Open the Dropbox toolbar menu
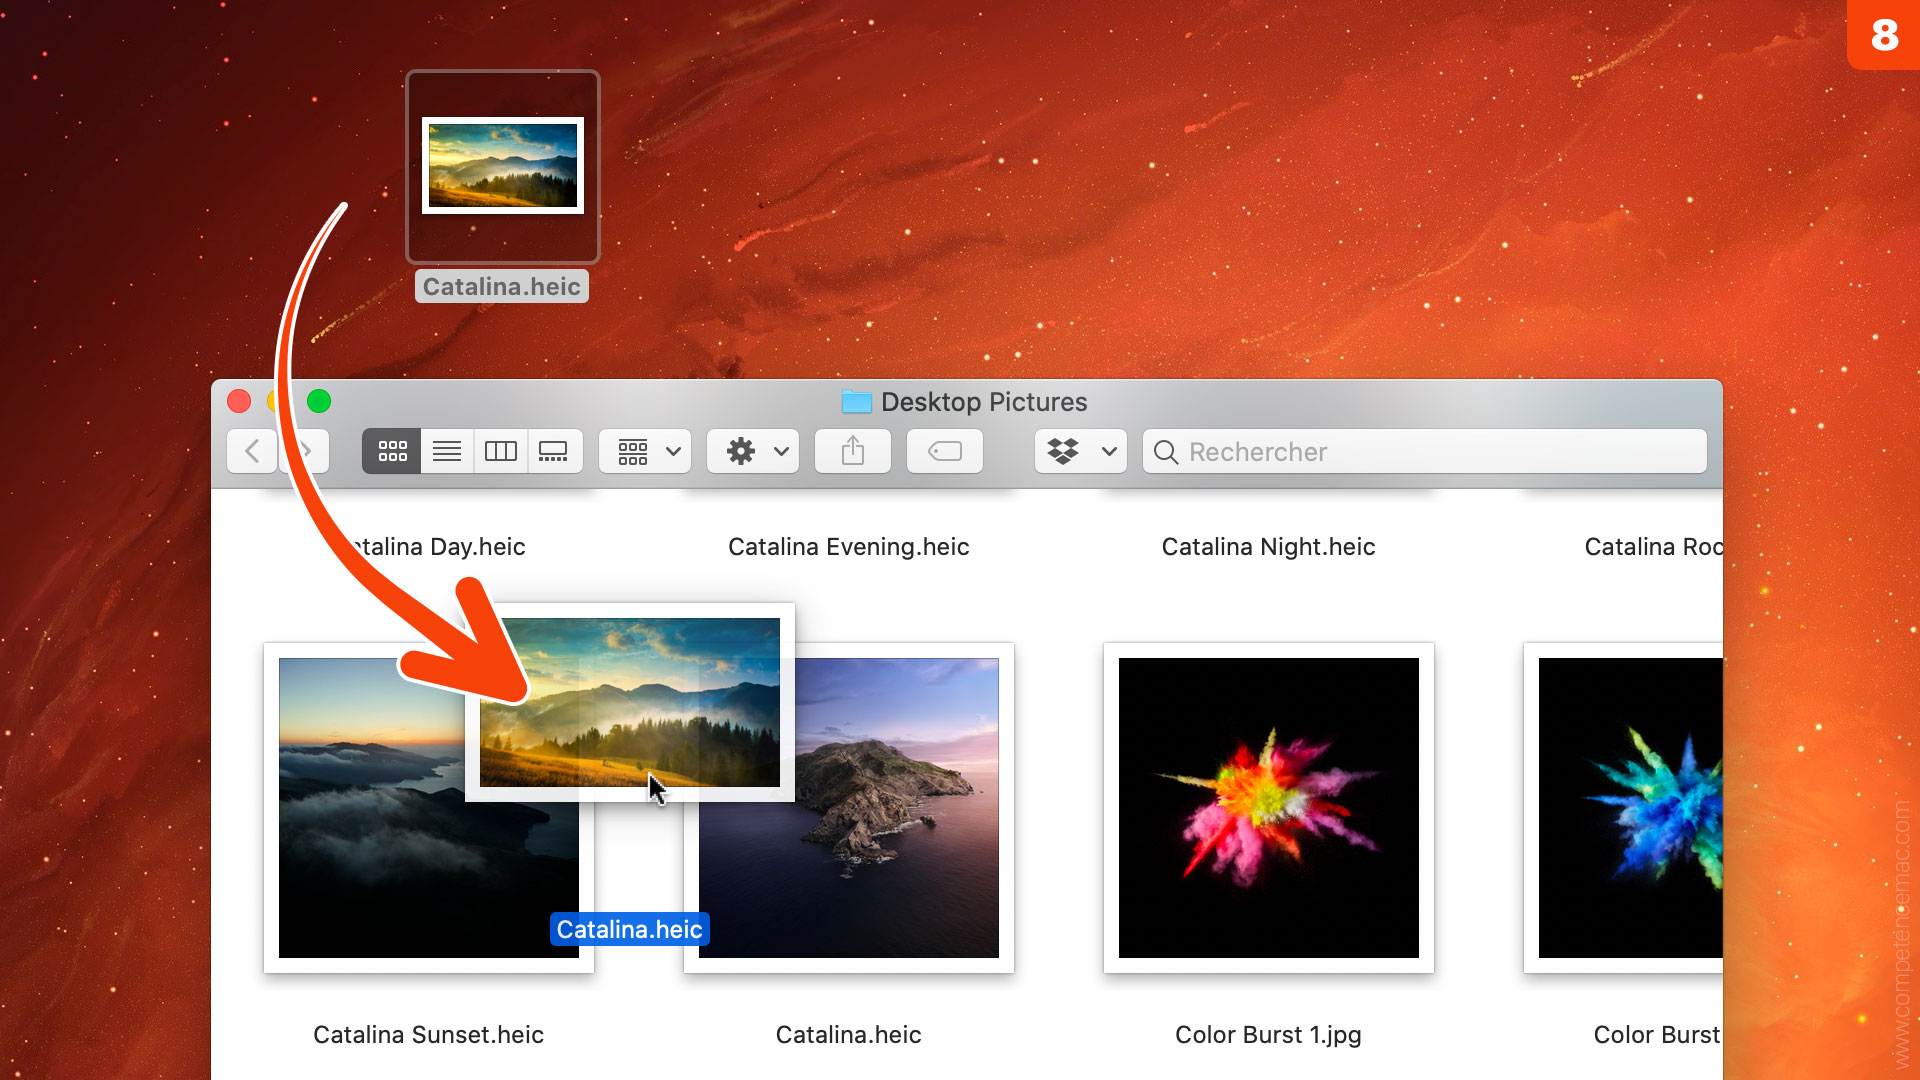The width and height of the screenshot is (1920, 1080). tap(1080, 451)
